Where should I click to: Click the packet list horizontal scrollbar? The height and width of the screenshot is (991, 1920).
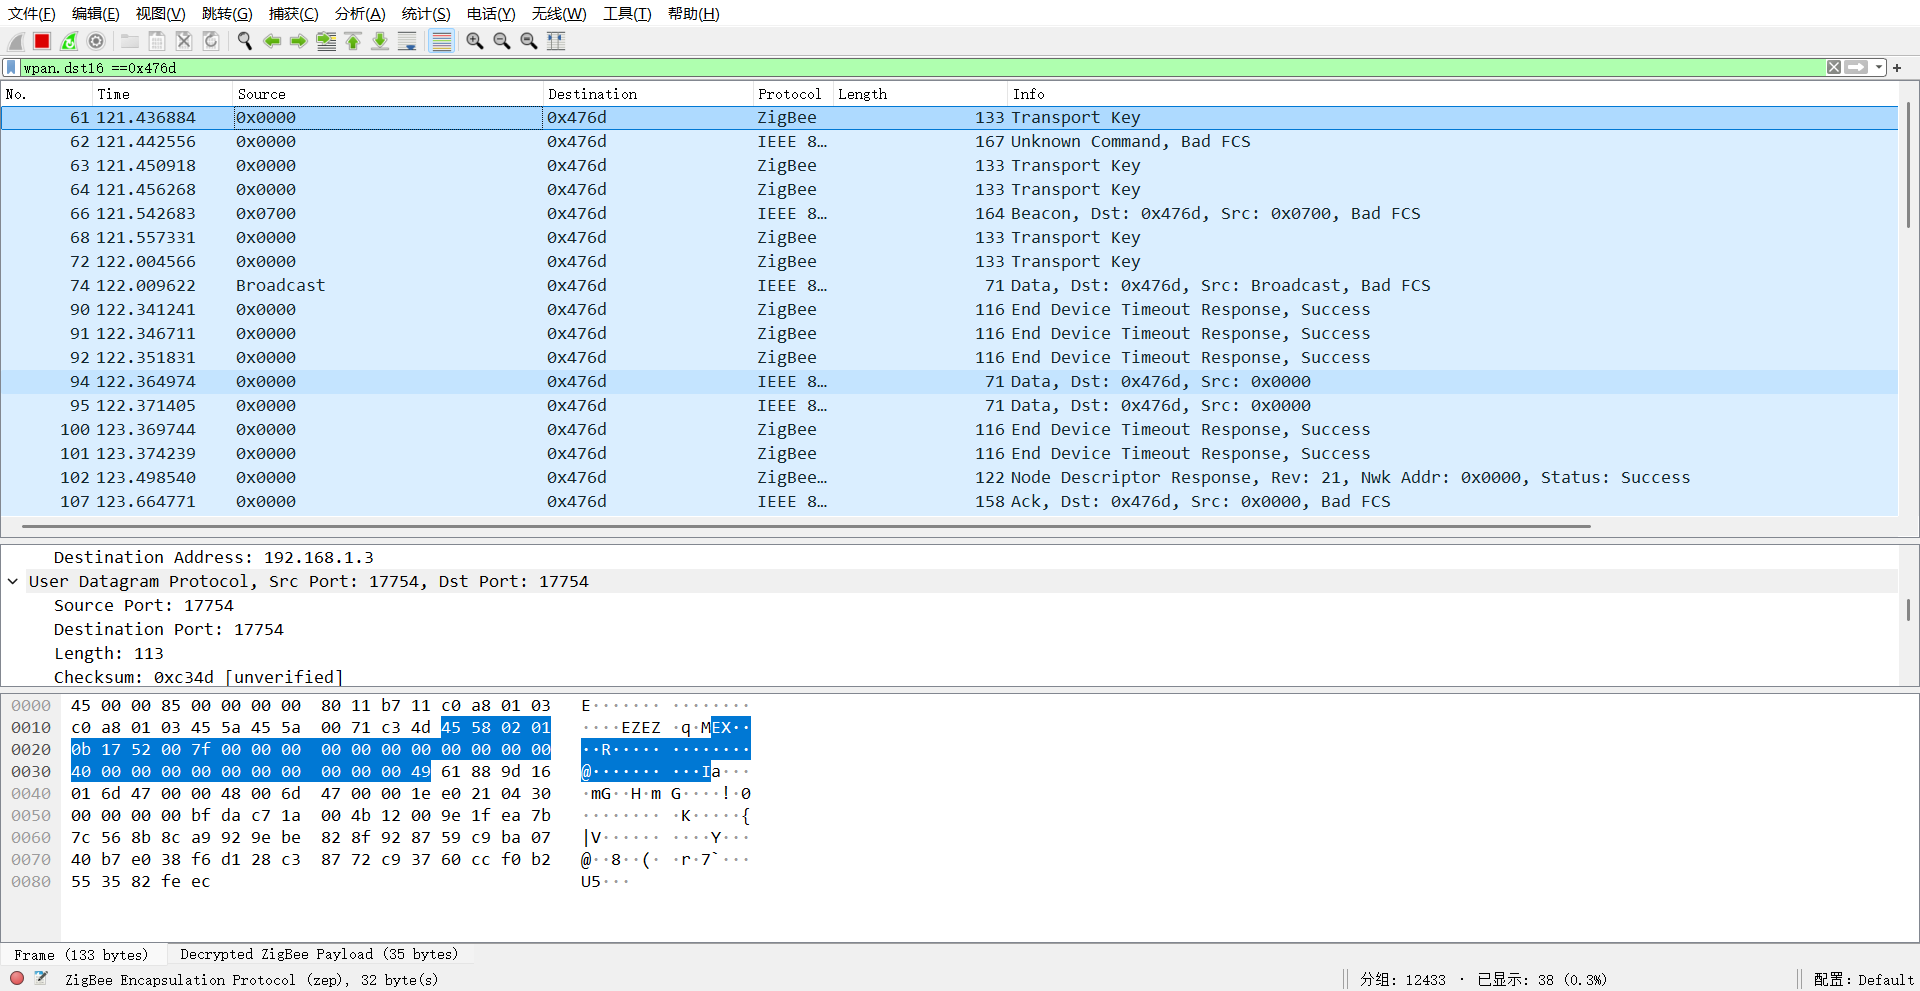[x=806, y=526]
